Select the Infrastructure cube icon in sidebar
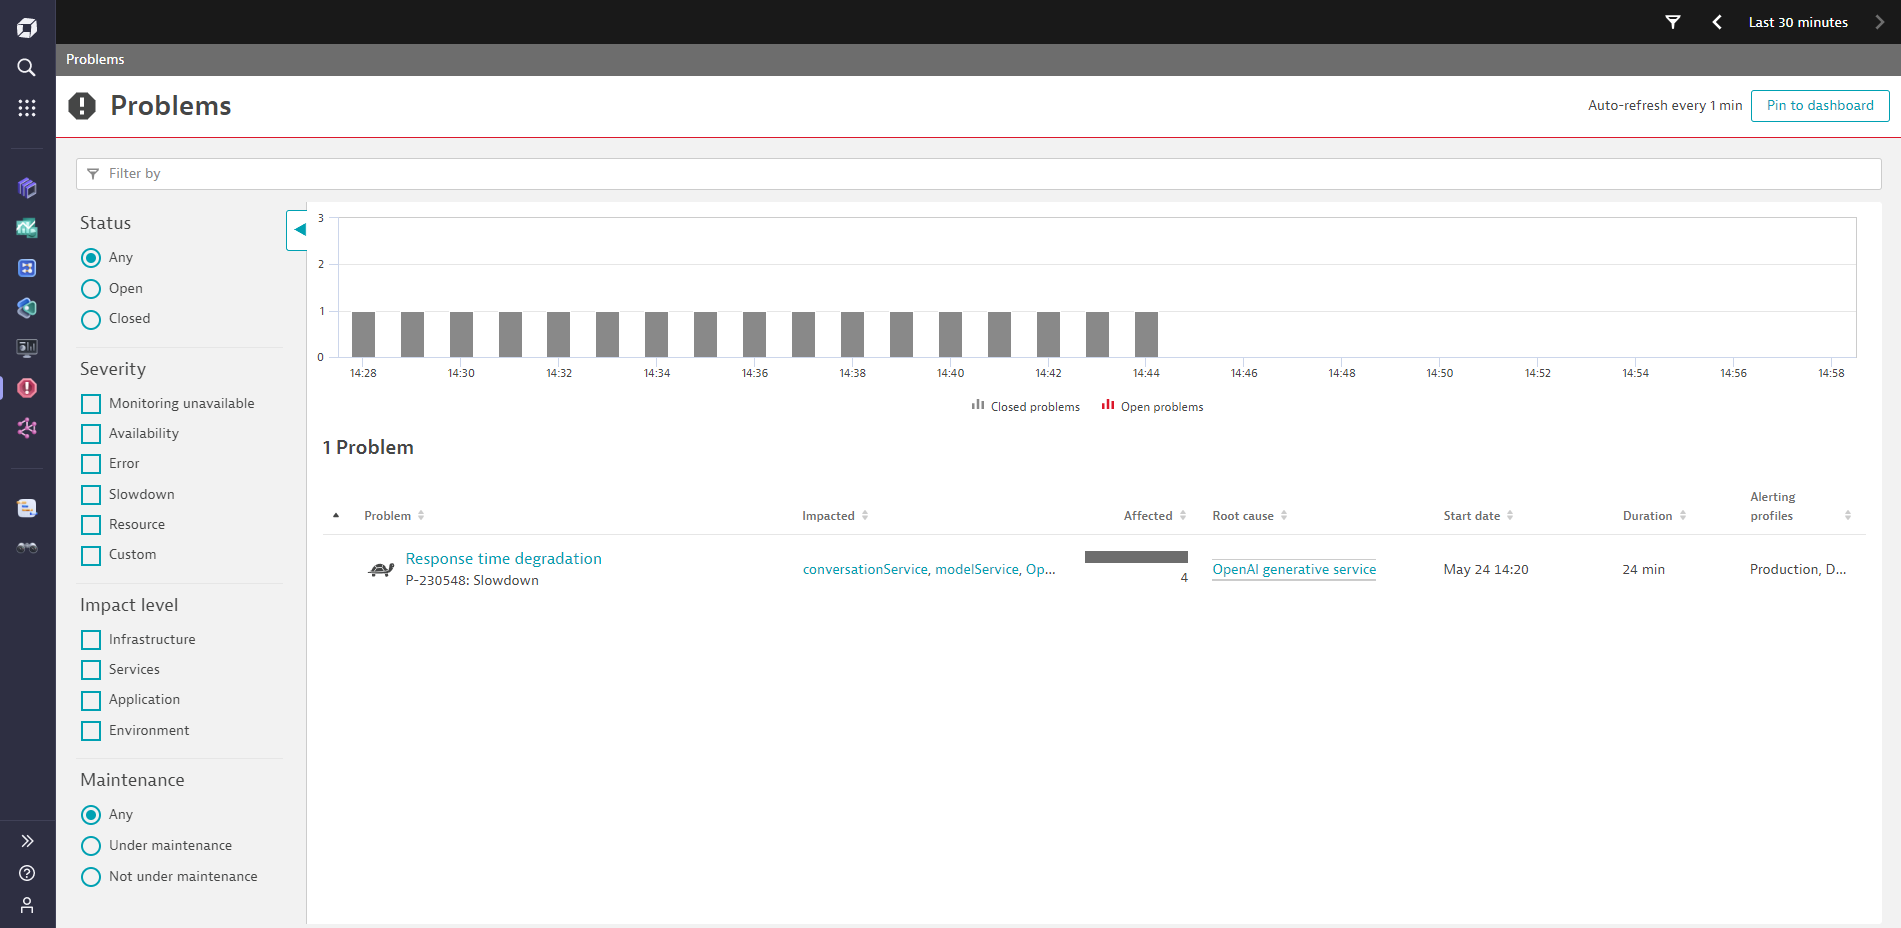 [27, 187]
